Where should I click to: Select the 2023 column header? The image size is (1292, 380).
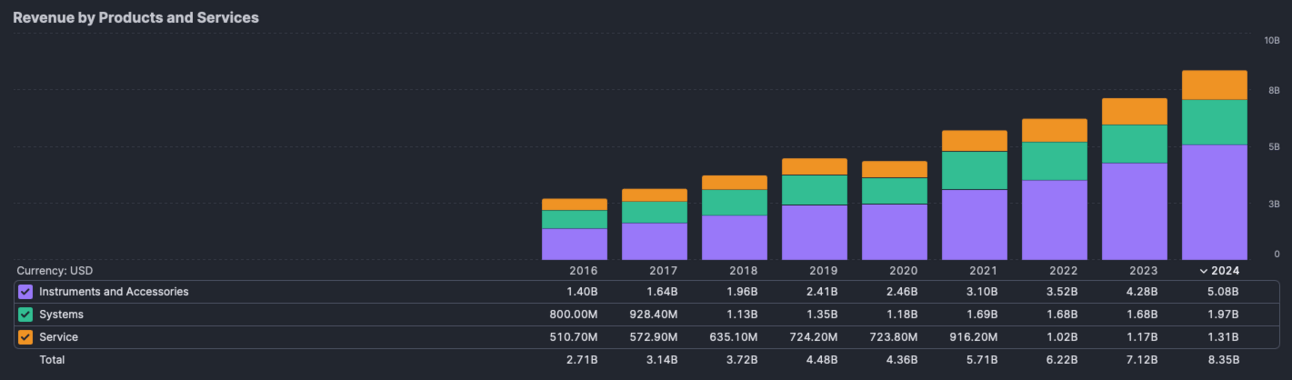tap(1143, 271)
